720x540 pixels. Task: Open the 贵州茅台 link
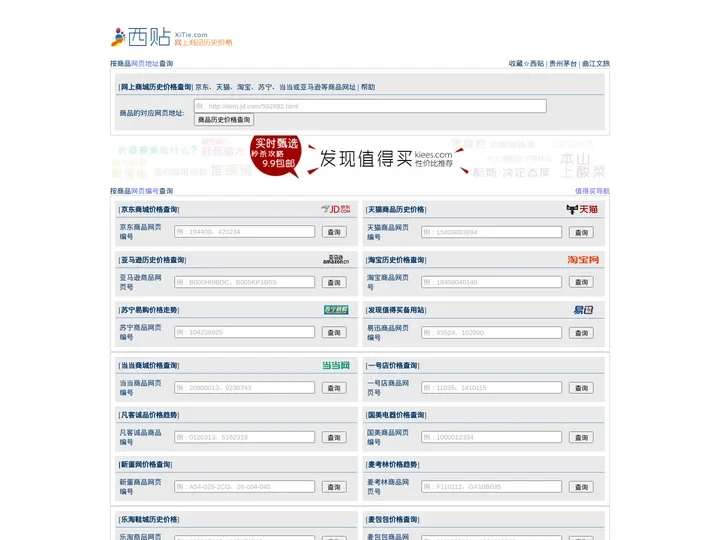(563, 63)
